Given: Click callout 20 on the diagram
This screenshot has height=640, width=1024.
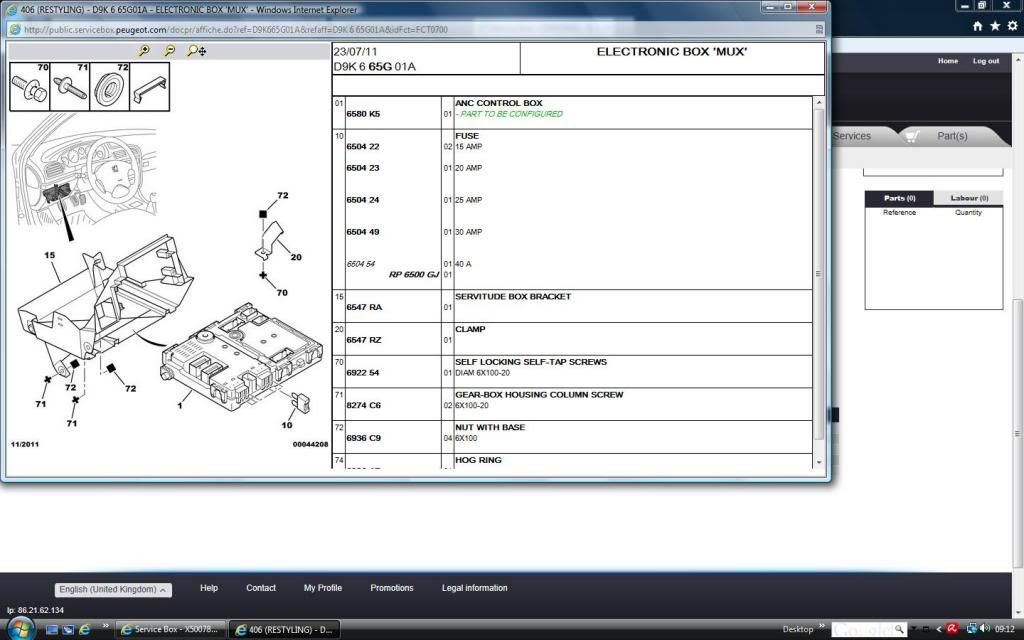Looking at the screenshot, I should 296,257.
